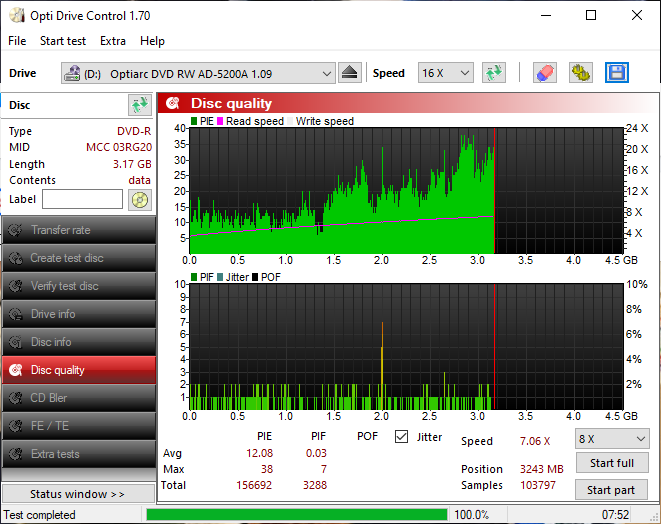Click the drive icon in Drive selector
Screen dimensions: 661x524
coord(72,73)
